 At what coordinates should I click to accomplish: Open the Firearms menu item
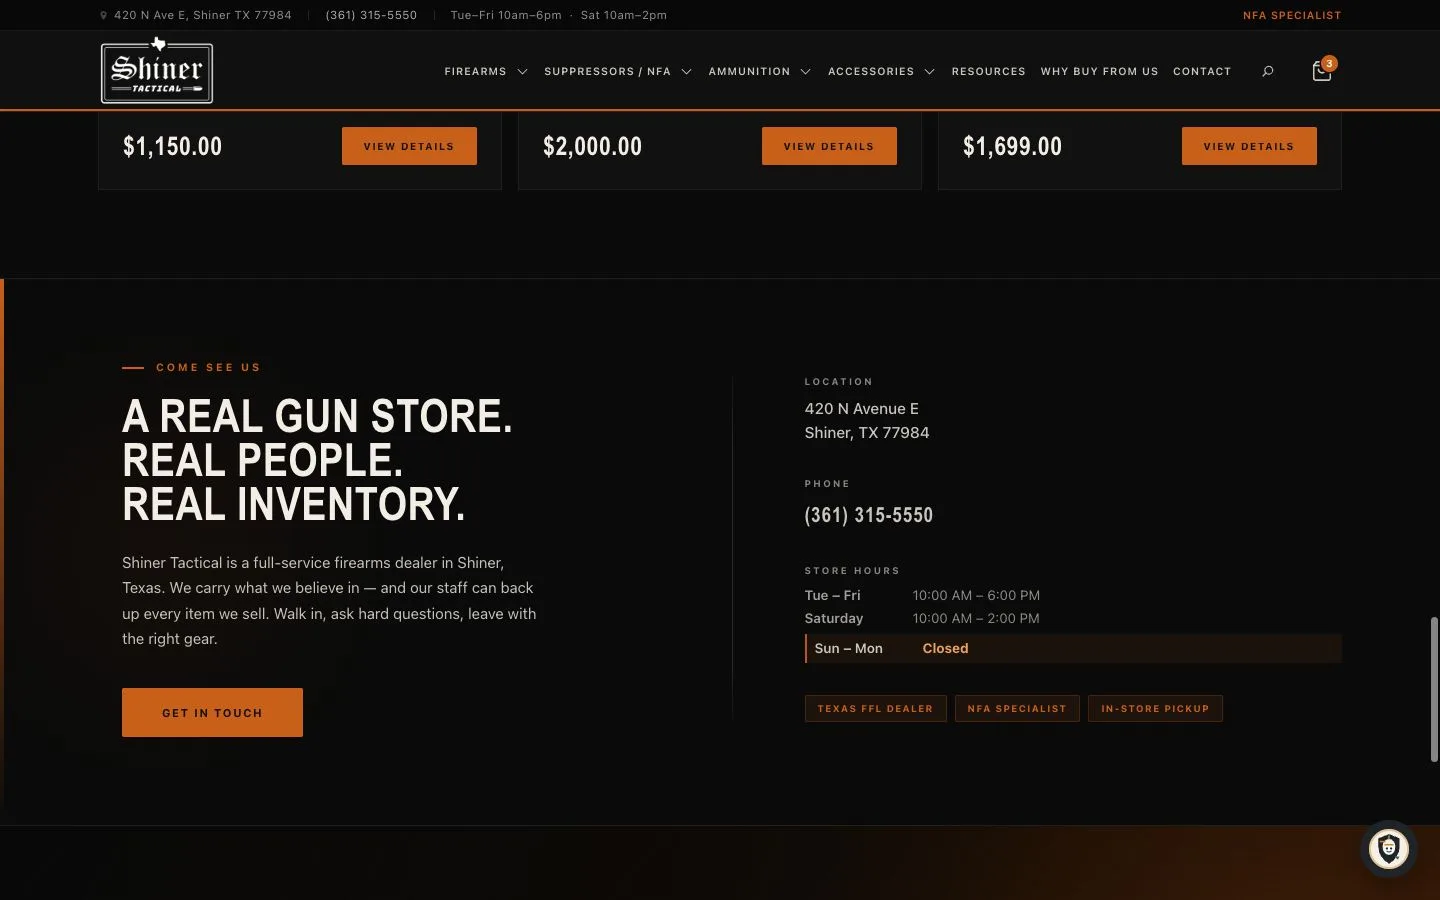click(x=475, y=72)
